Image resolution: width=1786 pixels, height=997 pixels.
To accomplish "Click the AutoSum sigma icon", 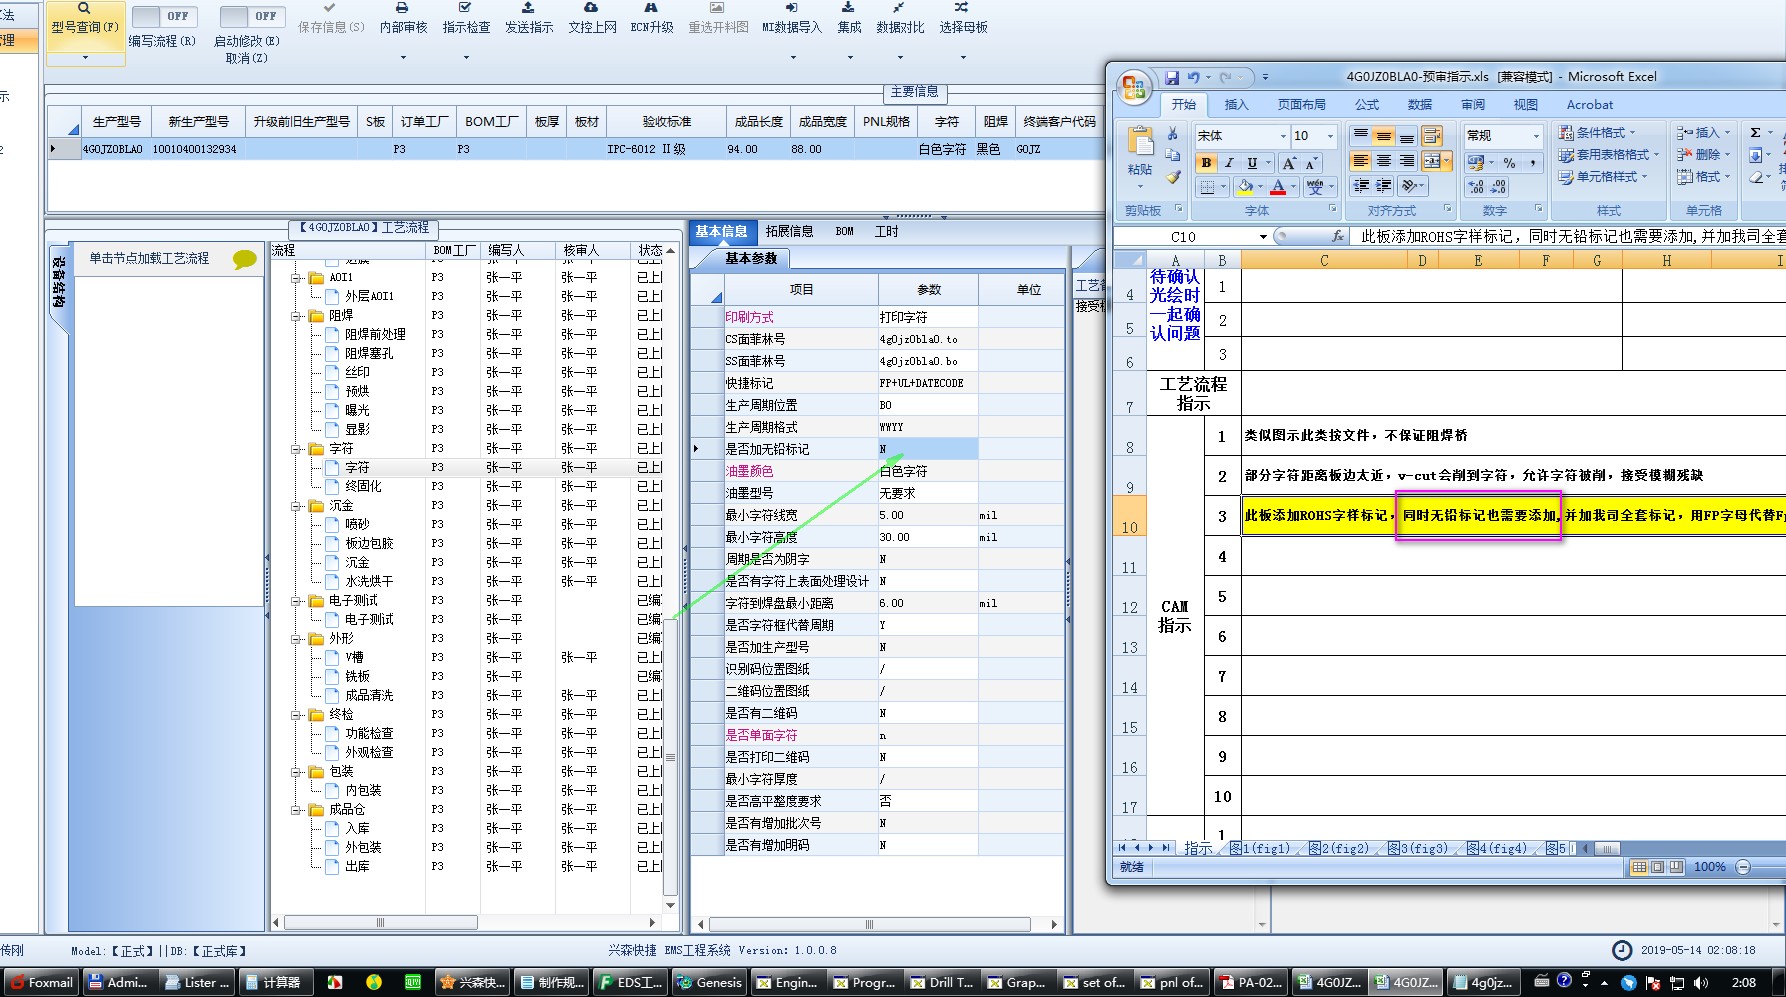I will [x=1755, y=133].
